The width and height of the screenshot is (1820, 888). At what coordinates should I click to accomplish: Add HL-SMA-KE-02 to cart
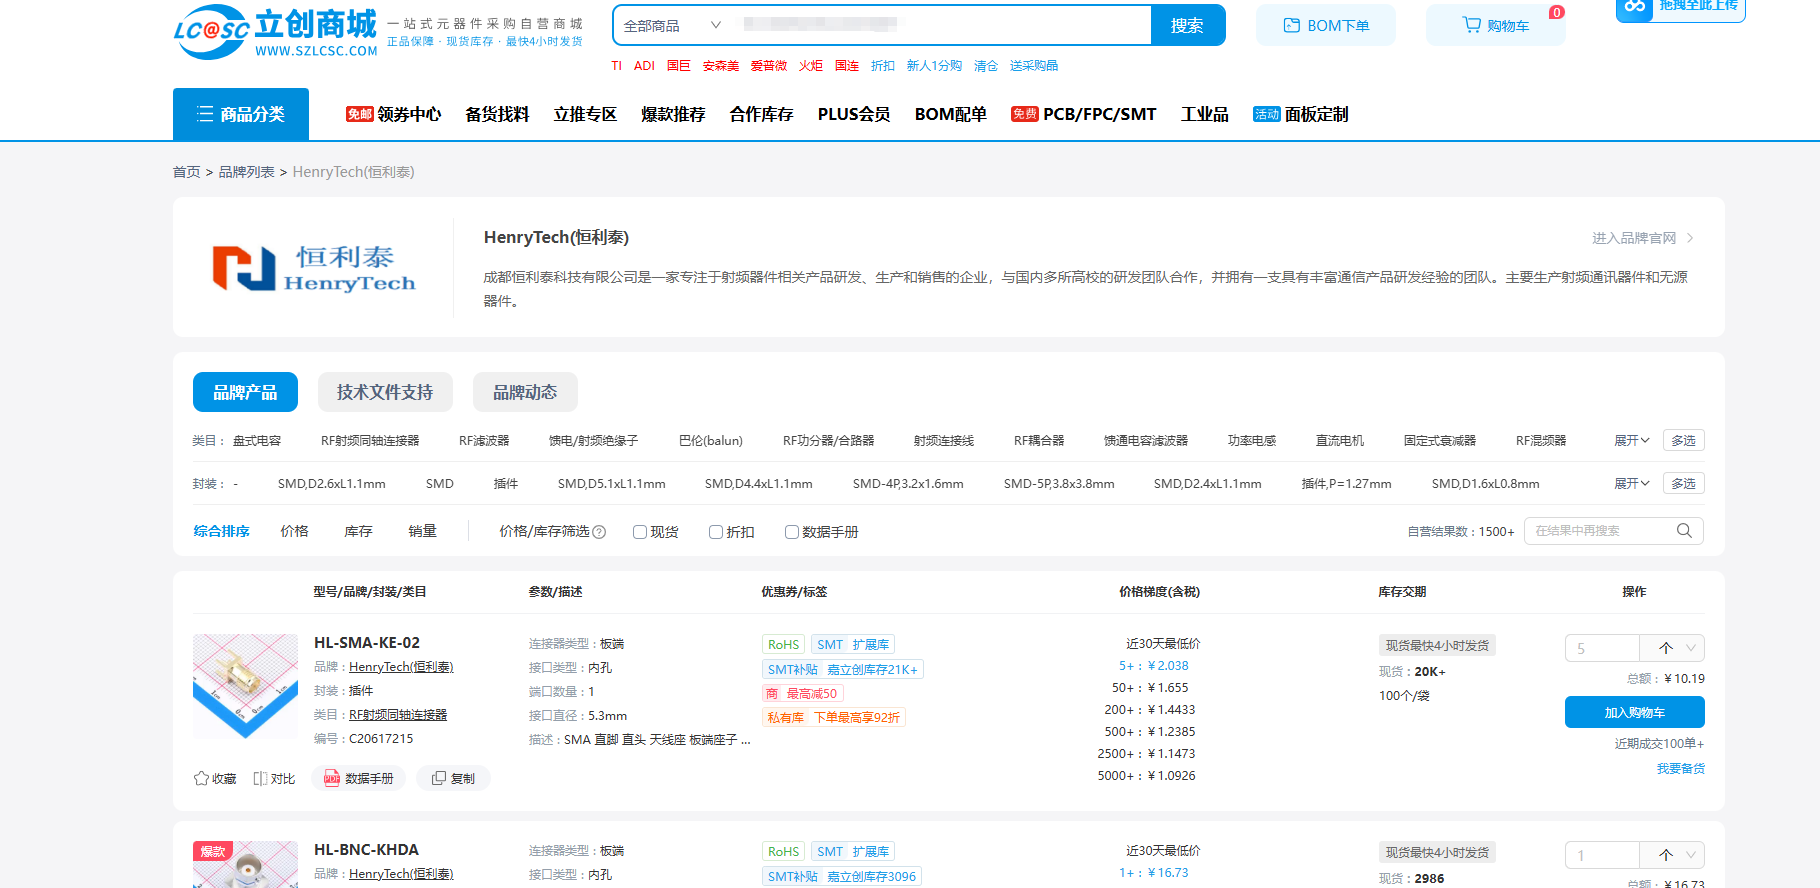tap(1635, 712)
